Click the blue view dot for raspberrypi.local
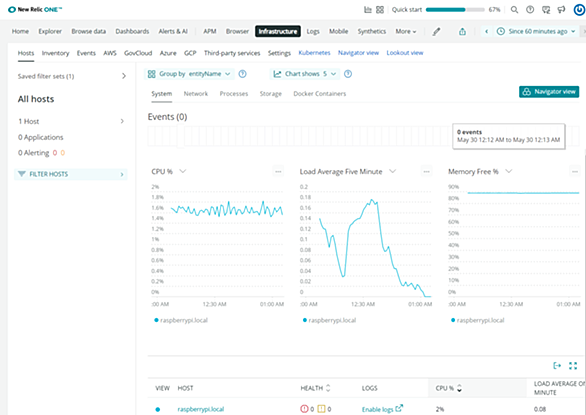 pyautogui.click(x=158, y=409)
